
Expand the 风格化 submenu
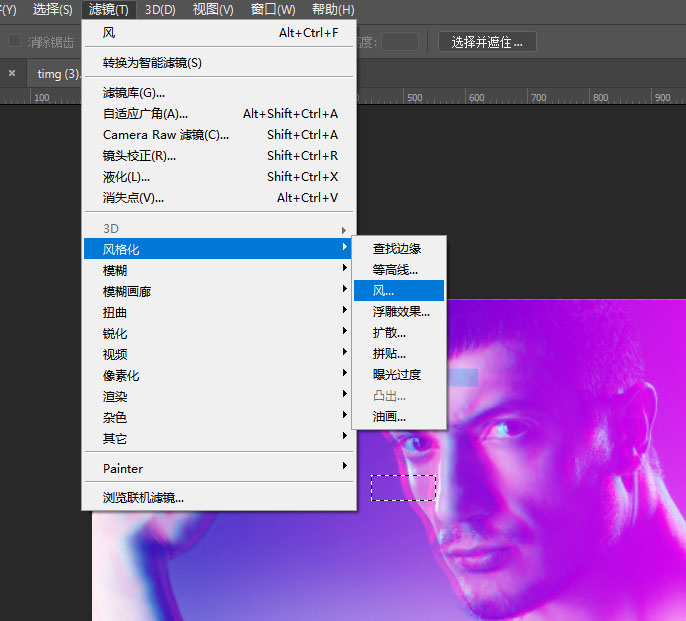point(217,249)
